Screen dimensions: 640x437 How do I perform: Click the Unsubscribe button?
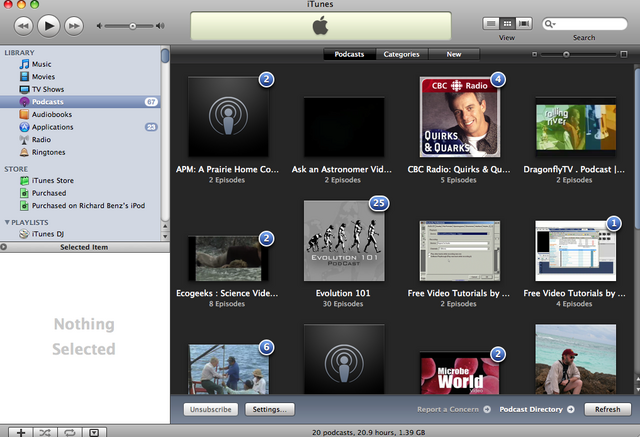[x=211, y=409]
